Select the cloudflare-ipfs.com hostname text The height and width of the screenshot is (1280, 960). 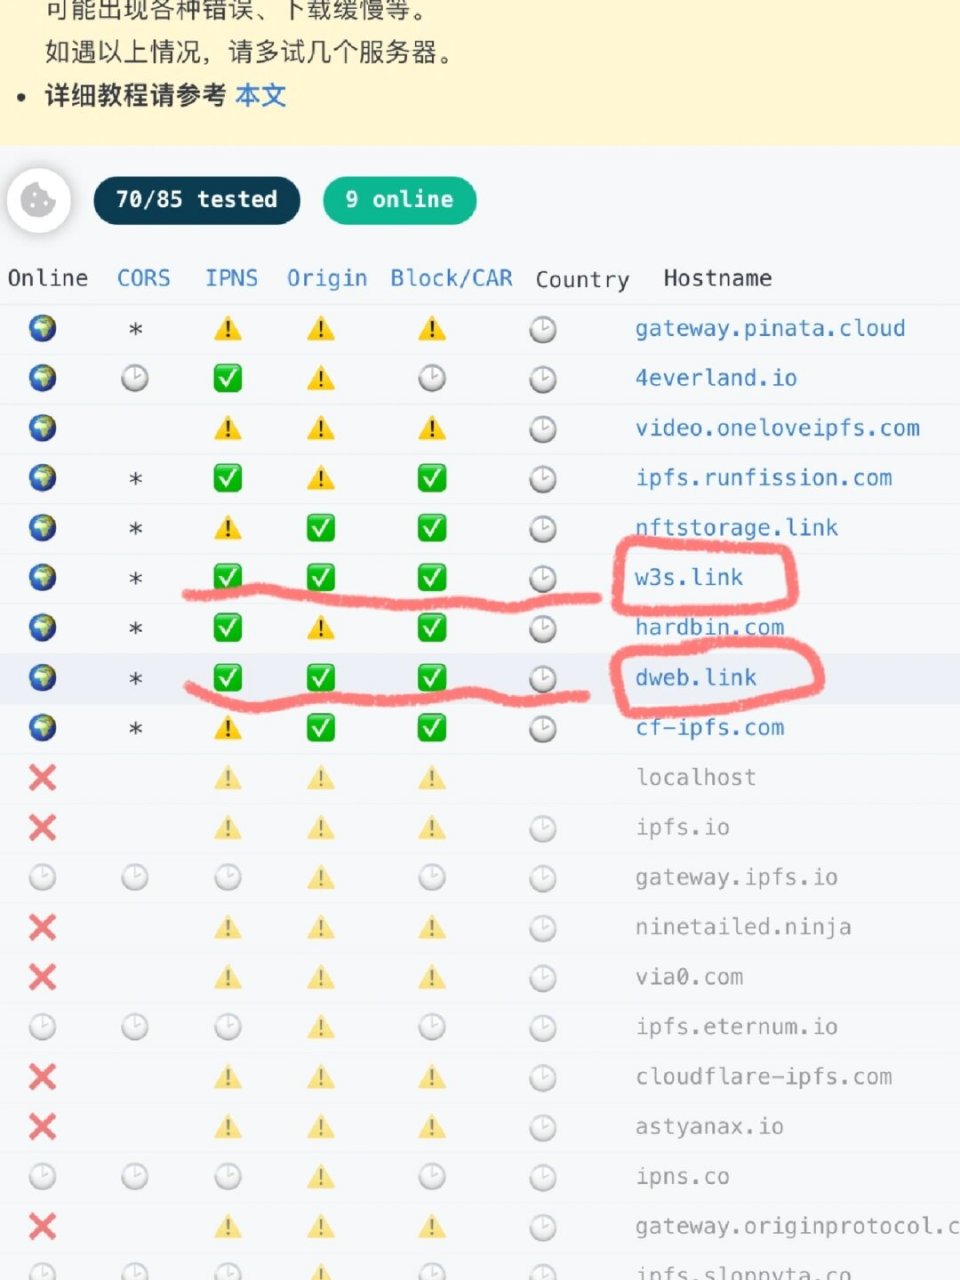tap(763, 1077)
